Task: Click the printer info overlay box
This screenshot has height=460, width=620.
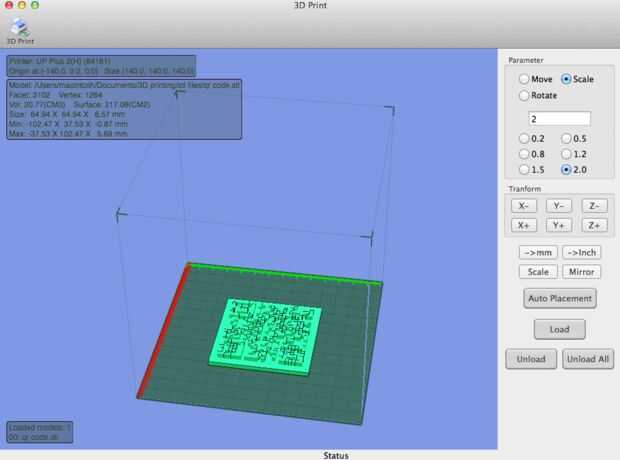Action: tap(101, 66)
